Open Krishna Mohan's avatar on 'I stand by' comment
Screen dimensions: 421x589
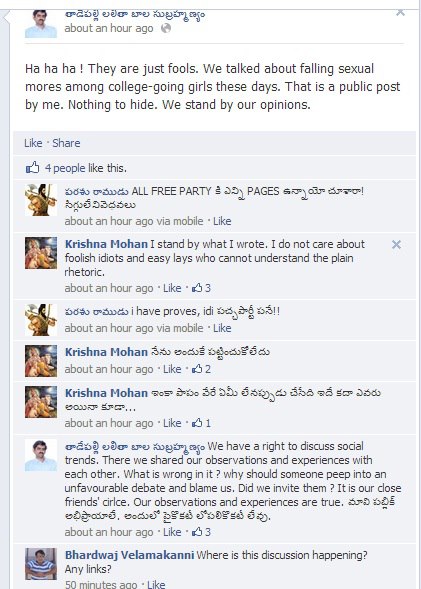[x=41, y=253]
